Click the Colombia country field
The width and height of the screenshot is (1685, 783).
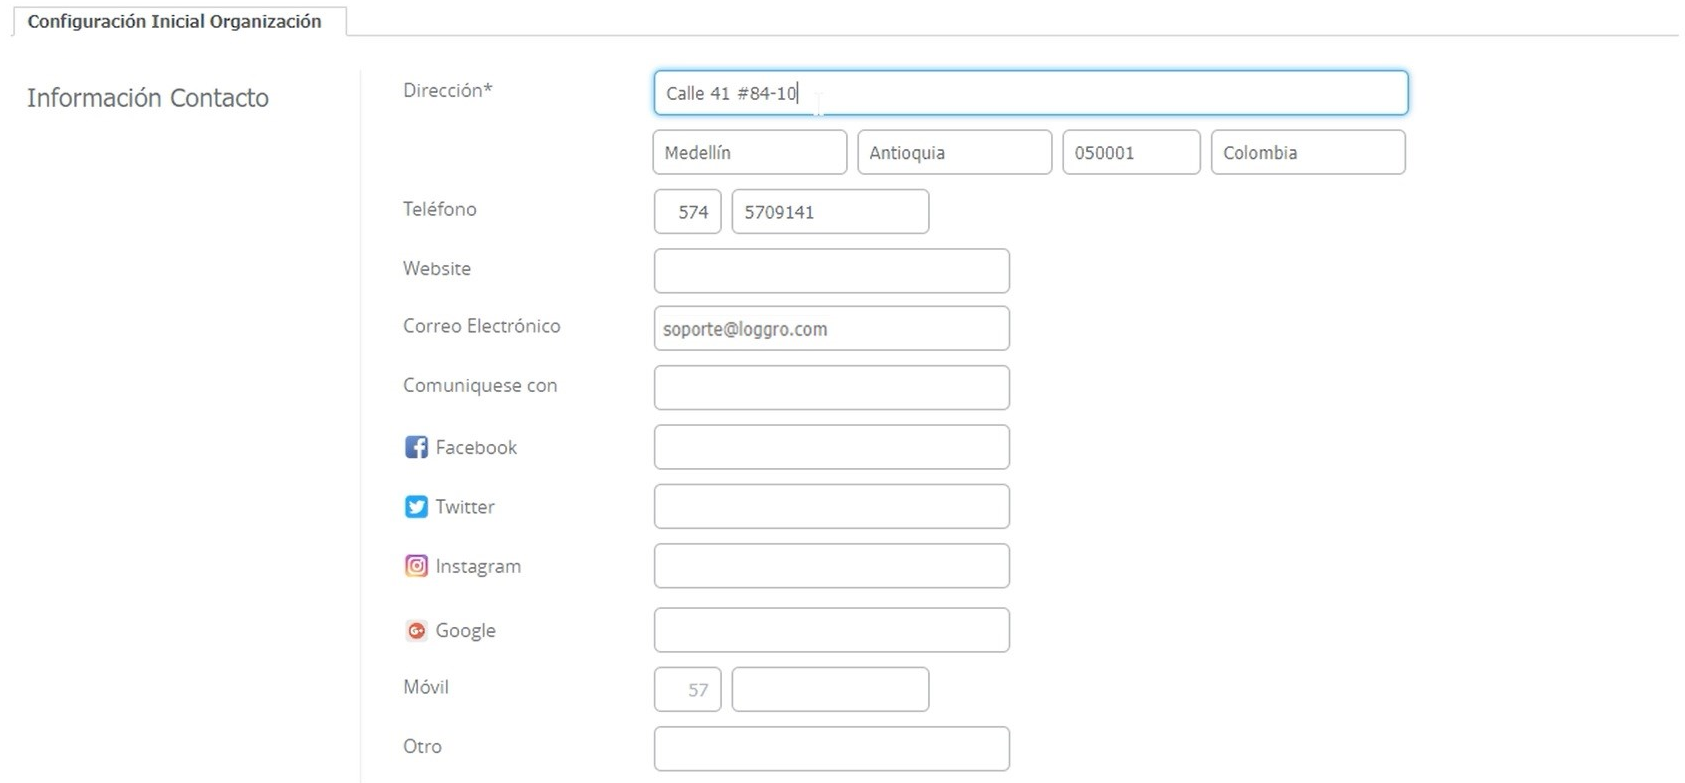(1307, 153)
